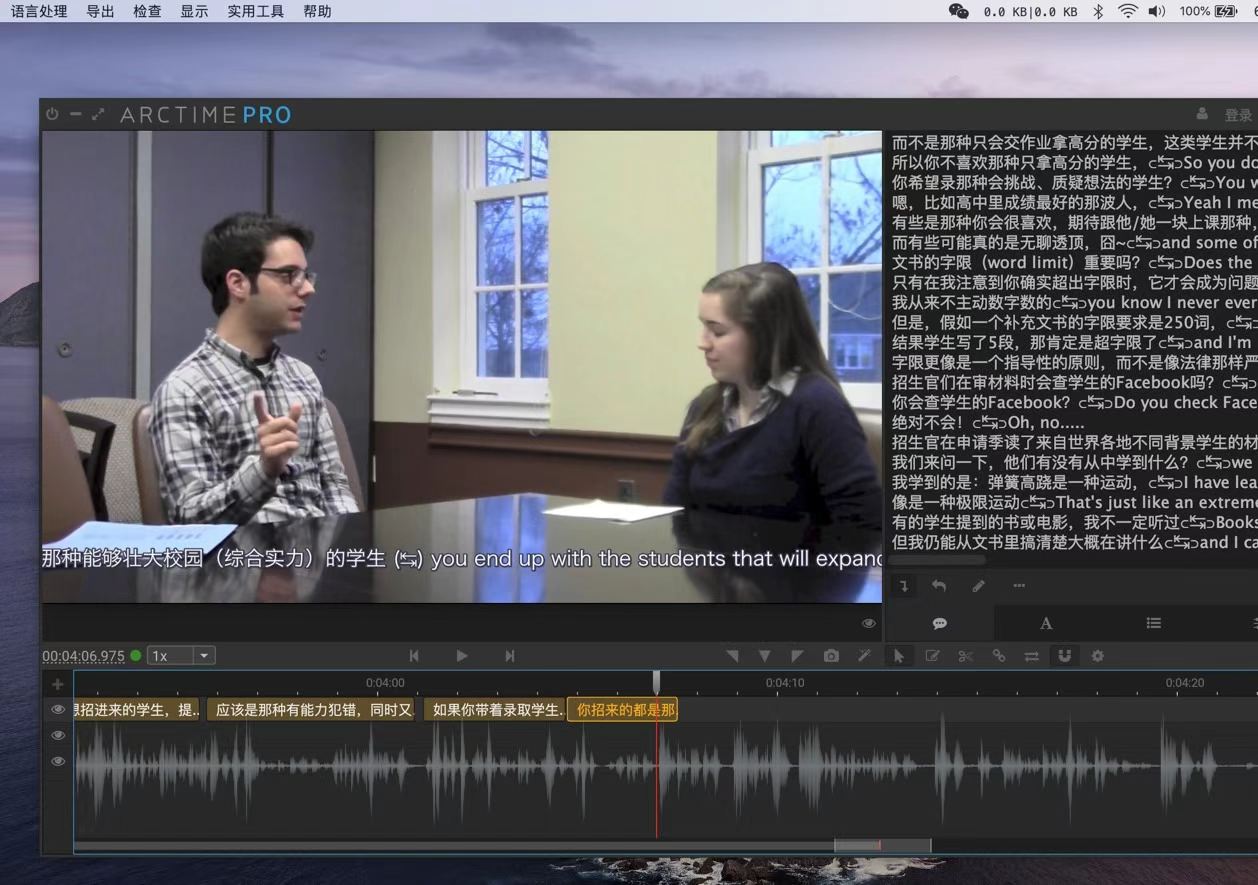Click the 登录 login button
Screen dimensions: 1258x885
(x=1238, y=116)
